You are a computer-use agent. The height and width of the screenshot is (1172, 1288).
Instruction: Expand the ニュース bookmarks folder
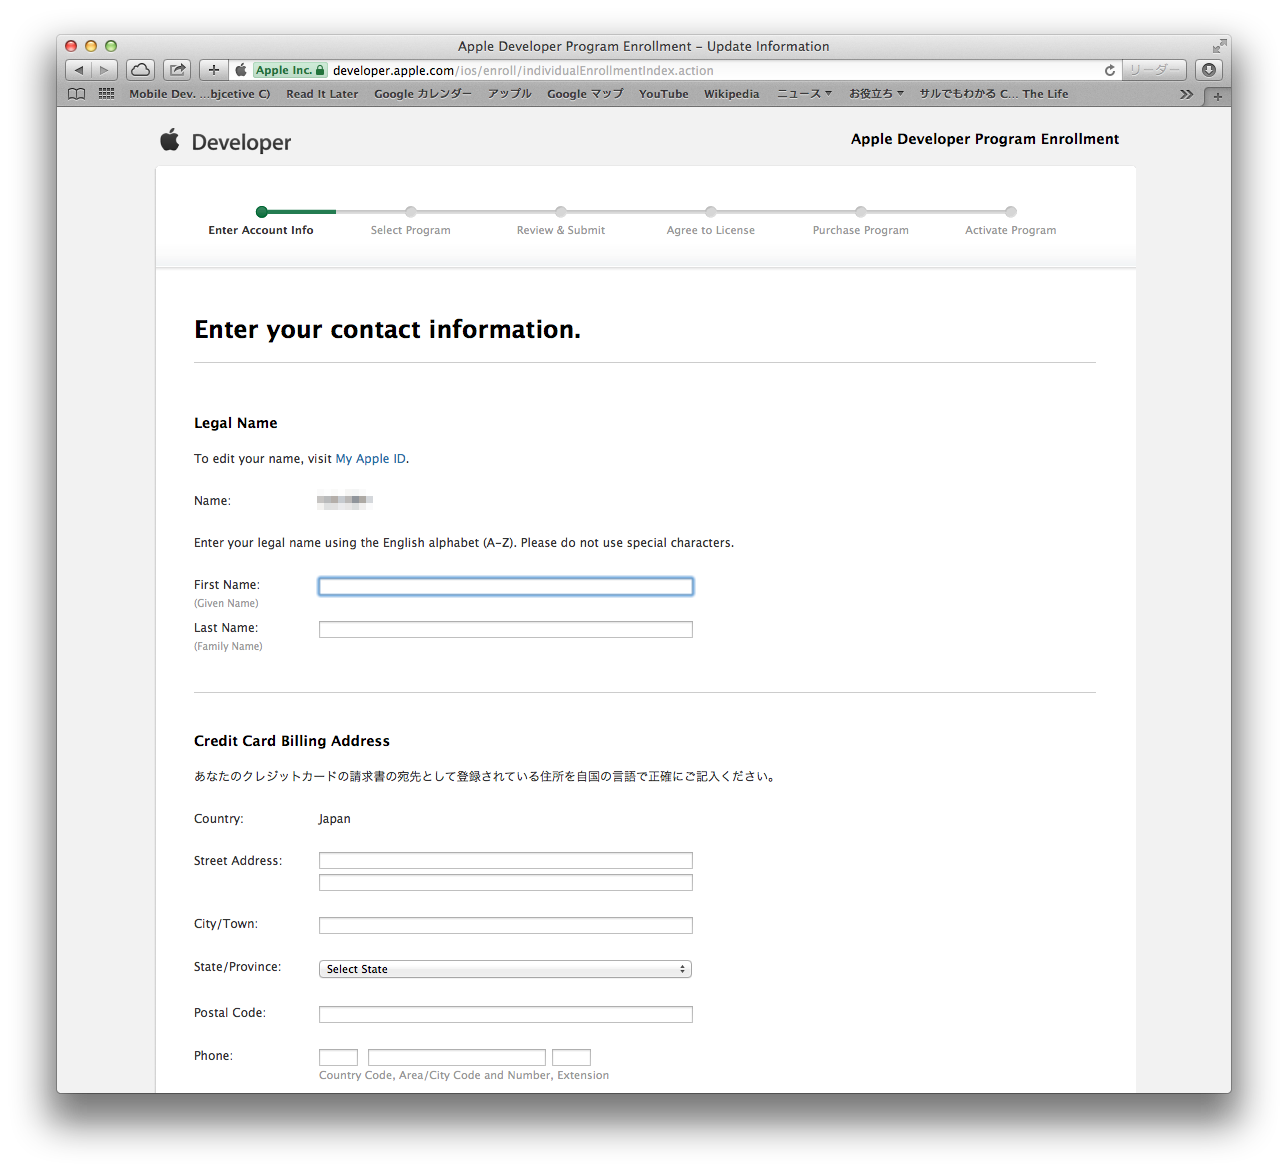pos(804,94)
